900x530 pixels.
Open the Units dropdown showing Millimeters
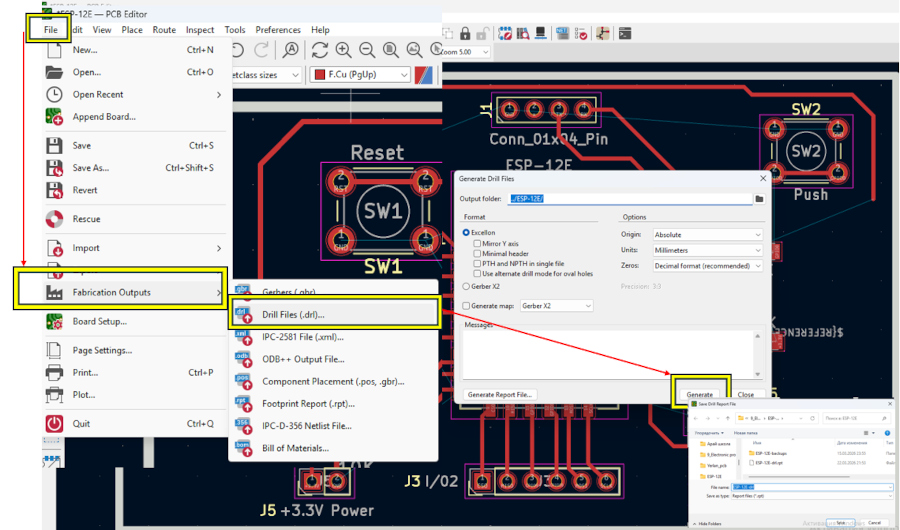tap(708, 250)
